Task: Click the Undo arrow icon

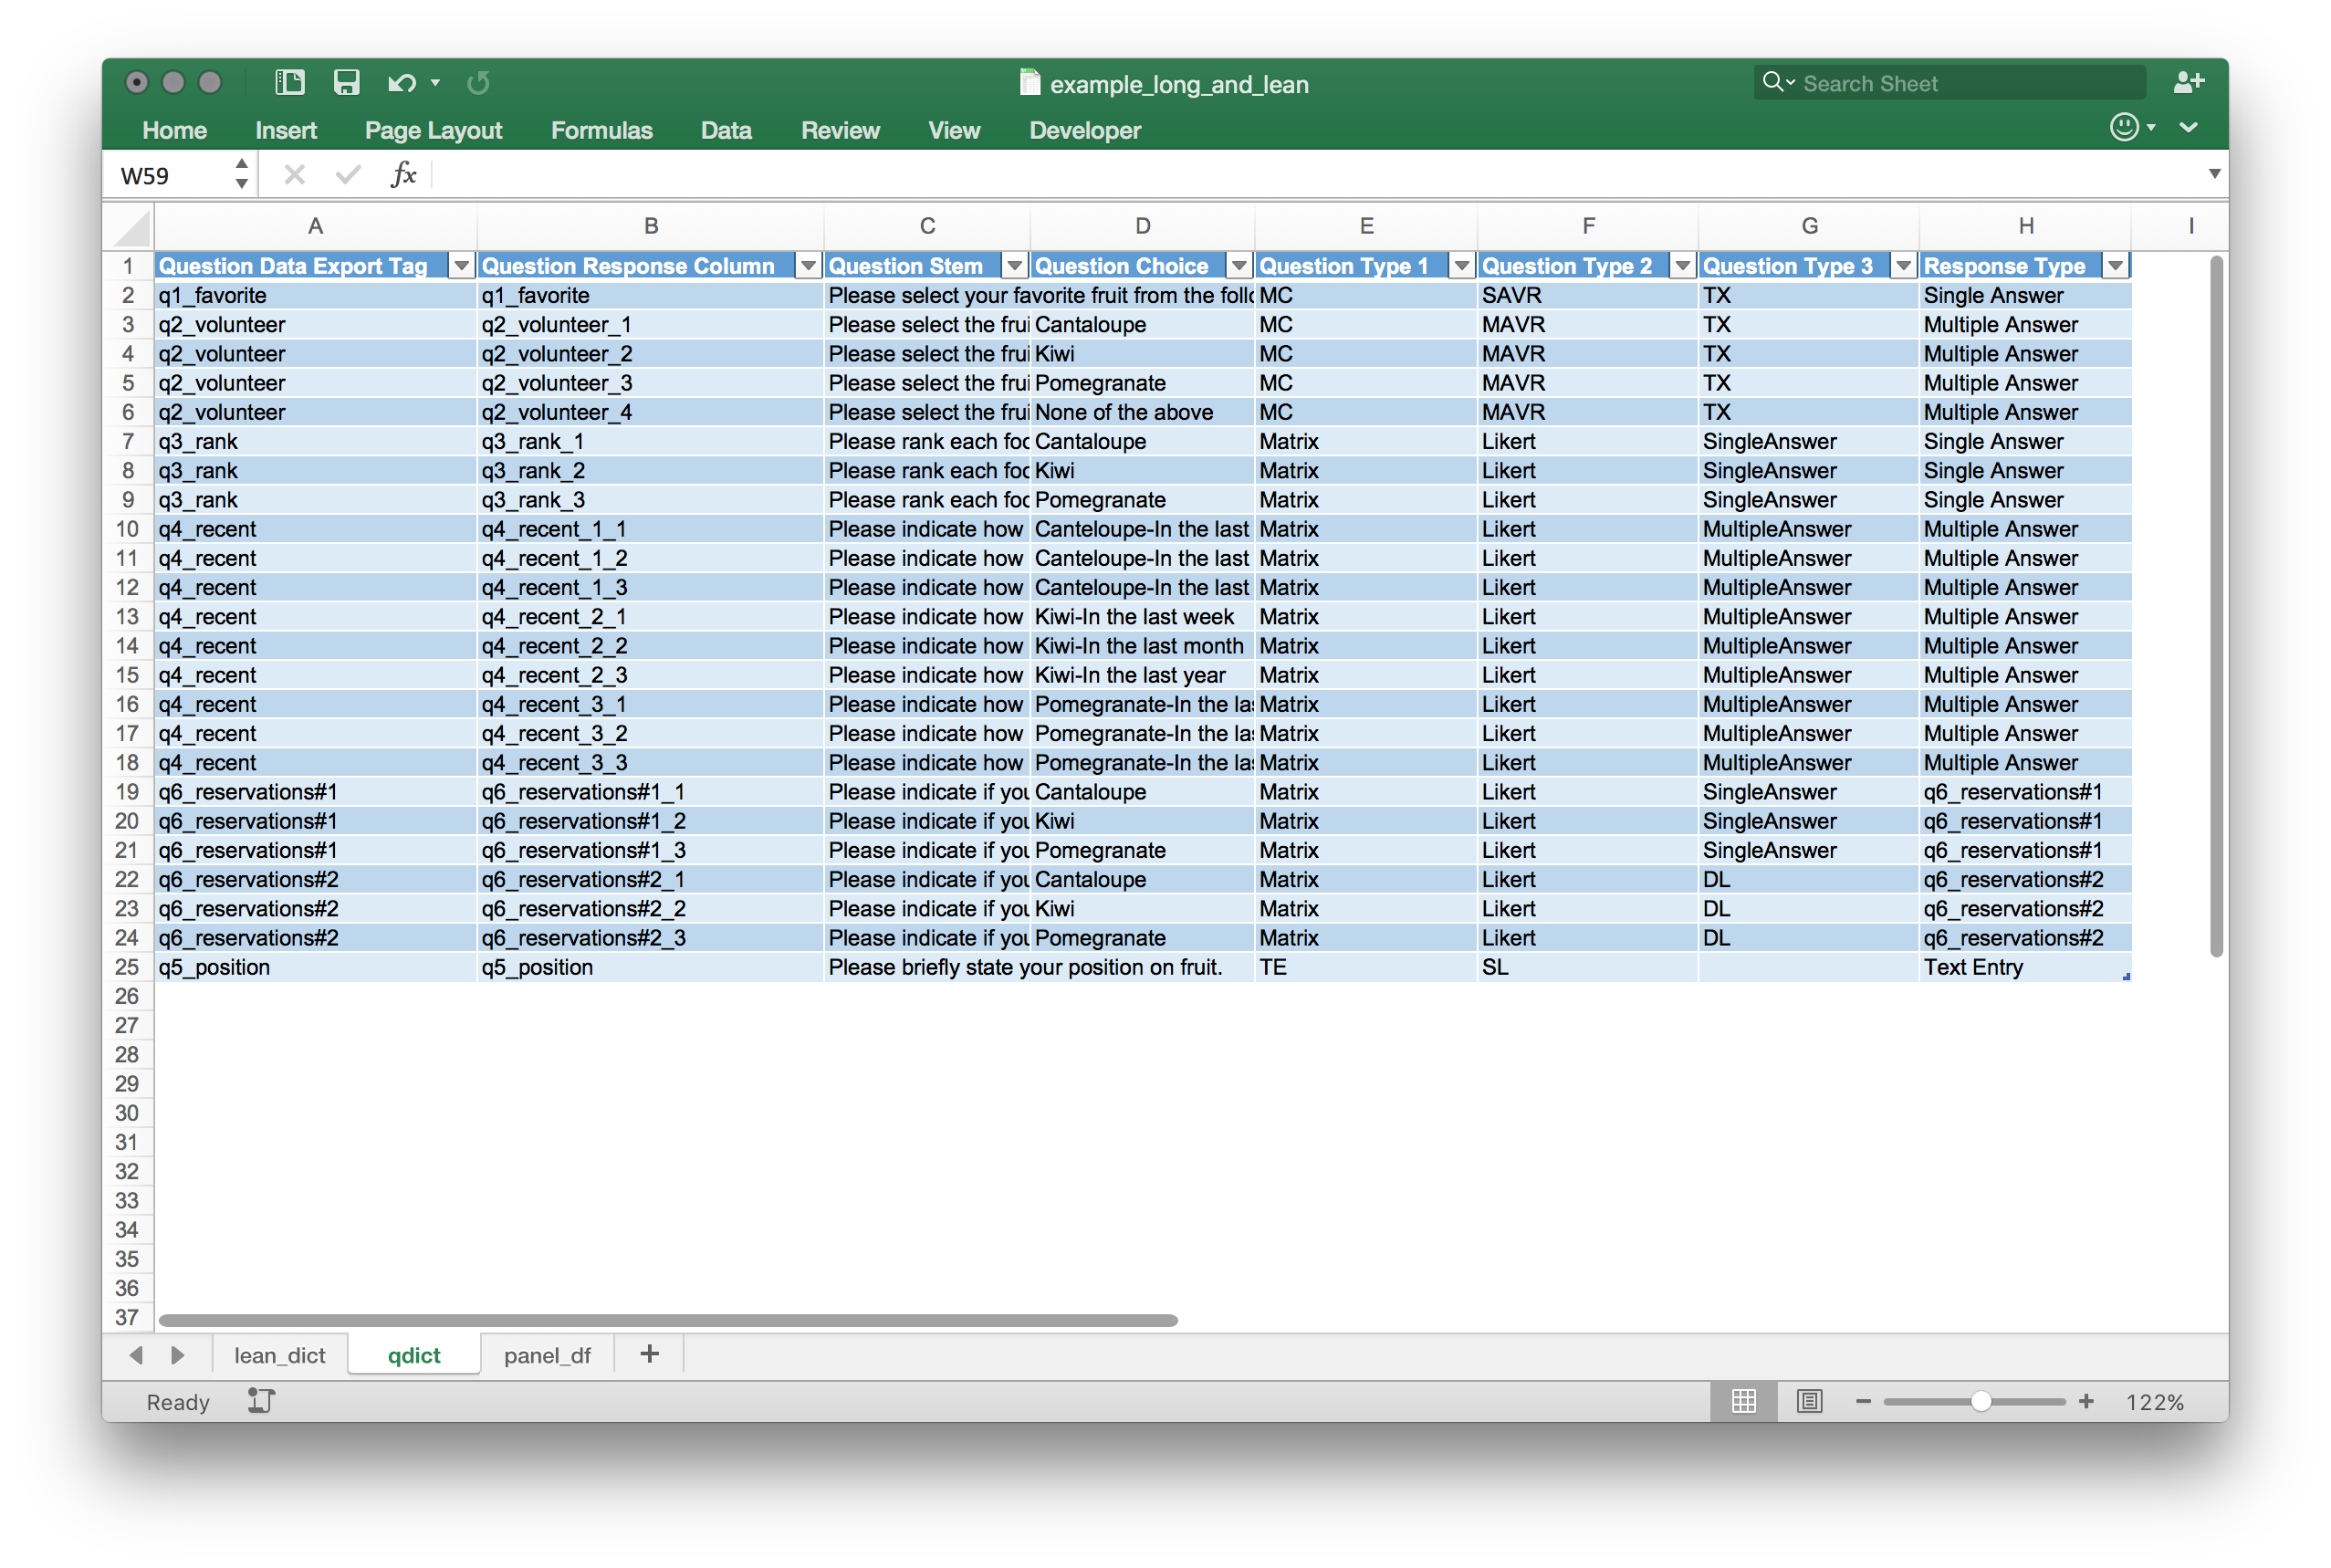Action: 402,83
